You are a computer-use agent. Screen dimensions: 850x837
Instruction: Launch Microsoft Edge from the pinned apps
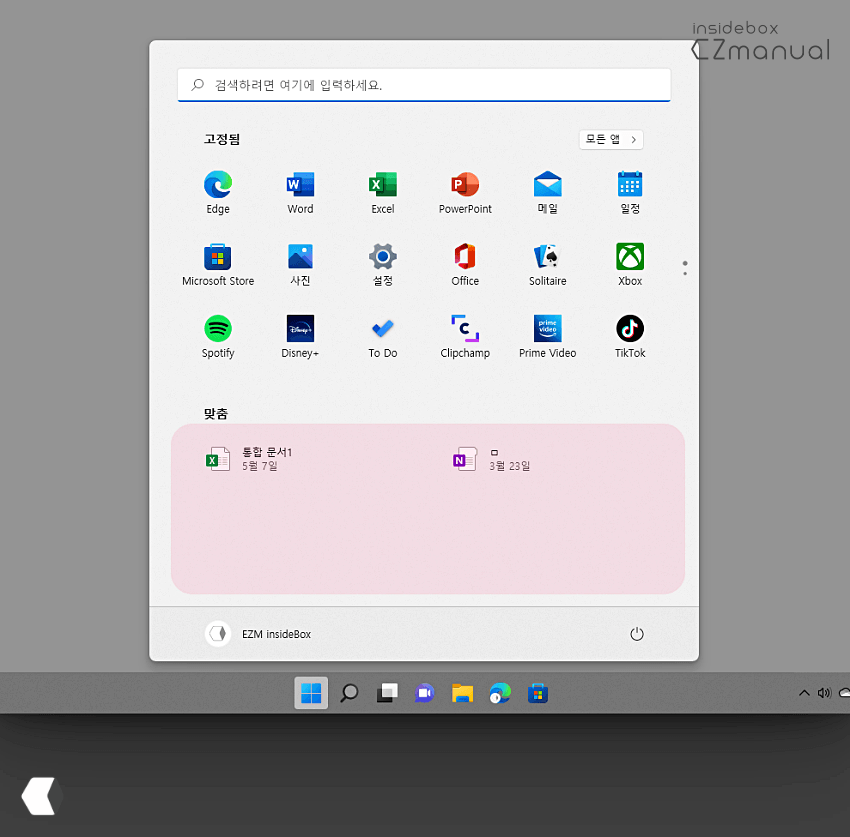(x=217, y=184)
